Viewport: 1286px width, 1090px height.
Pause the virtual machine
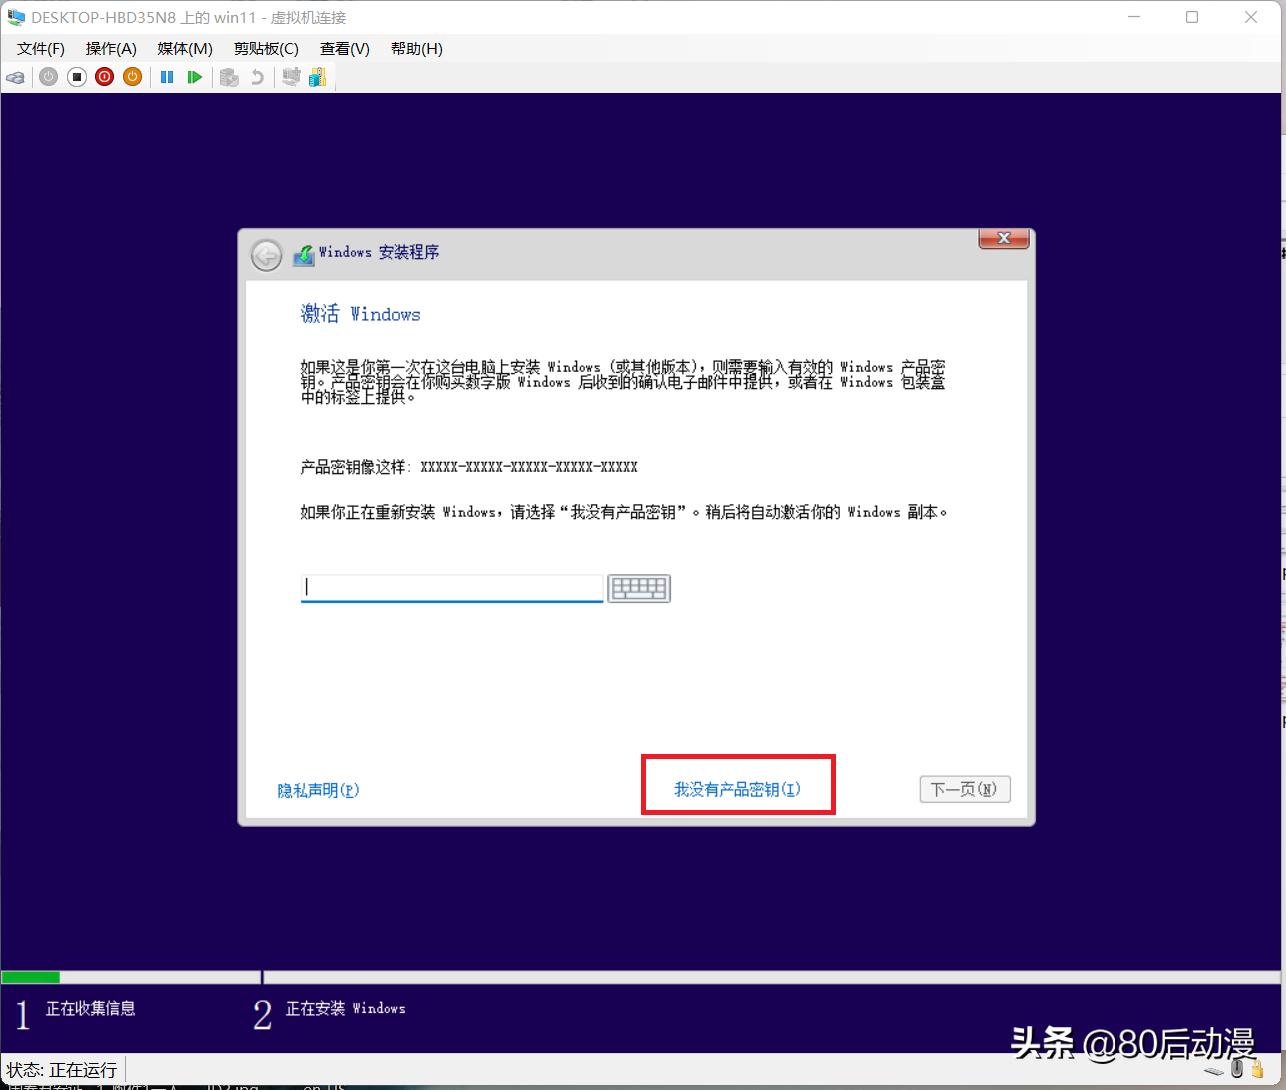[x=166, y=77]
